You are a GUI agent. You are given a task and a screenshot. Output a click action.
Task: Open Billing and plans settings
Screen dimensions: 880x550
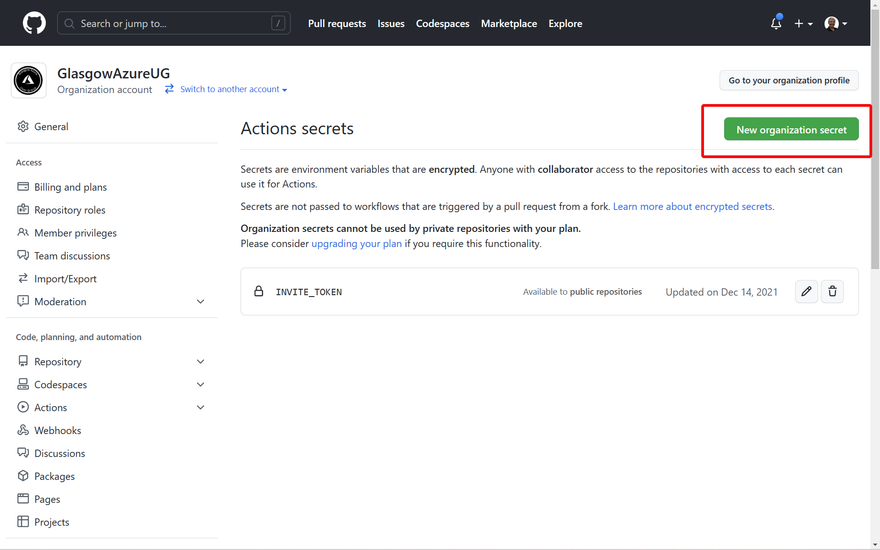pos(70,187)
